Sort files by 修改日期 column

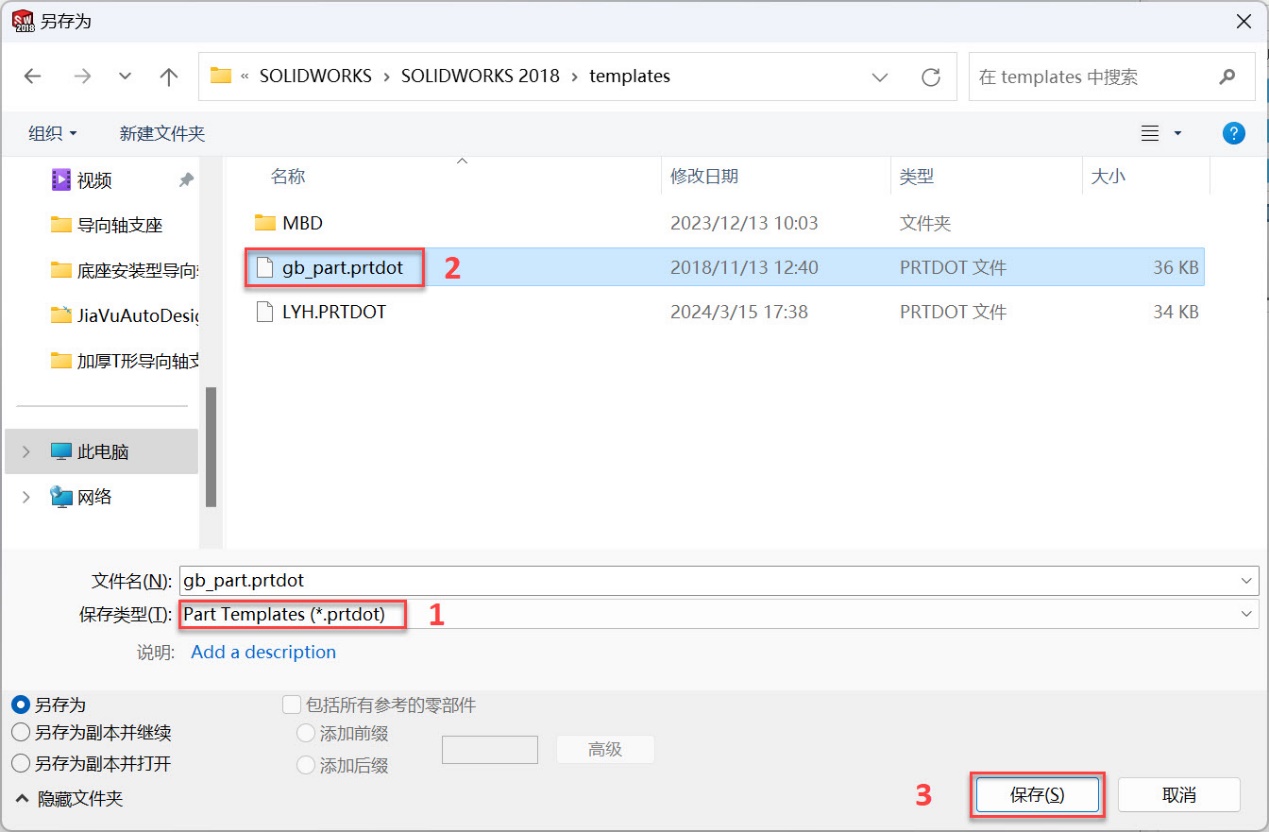[704, 176]
